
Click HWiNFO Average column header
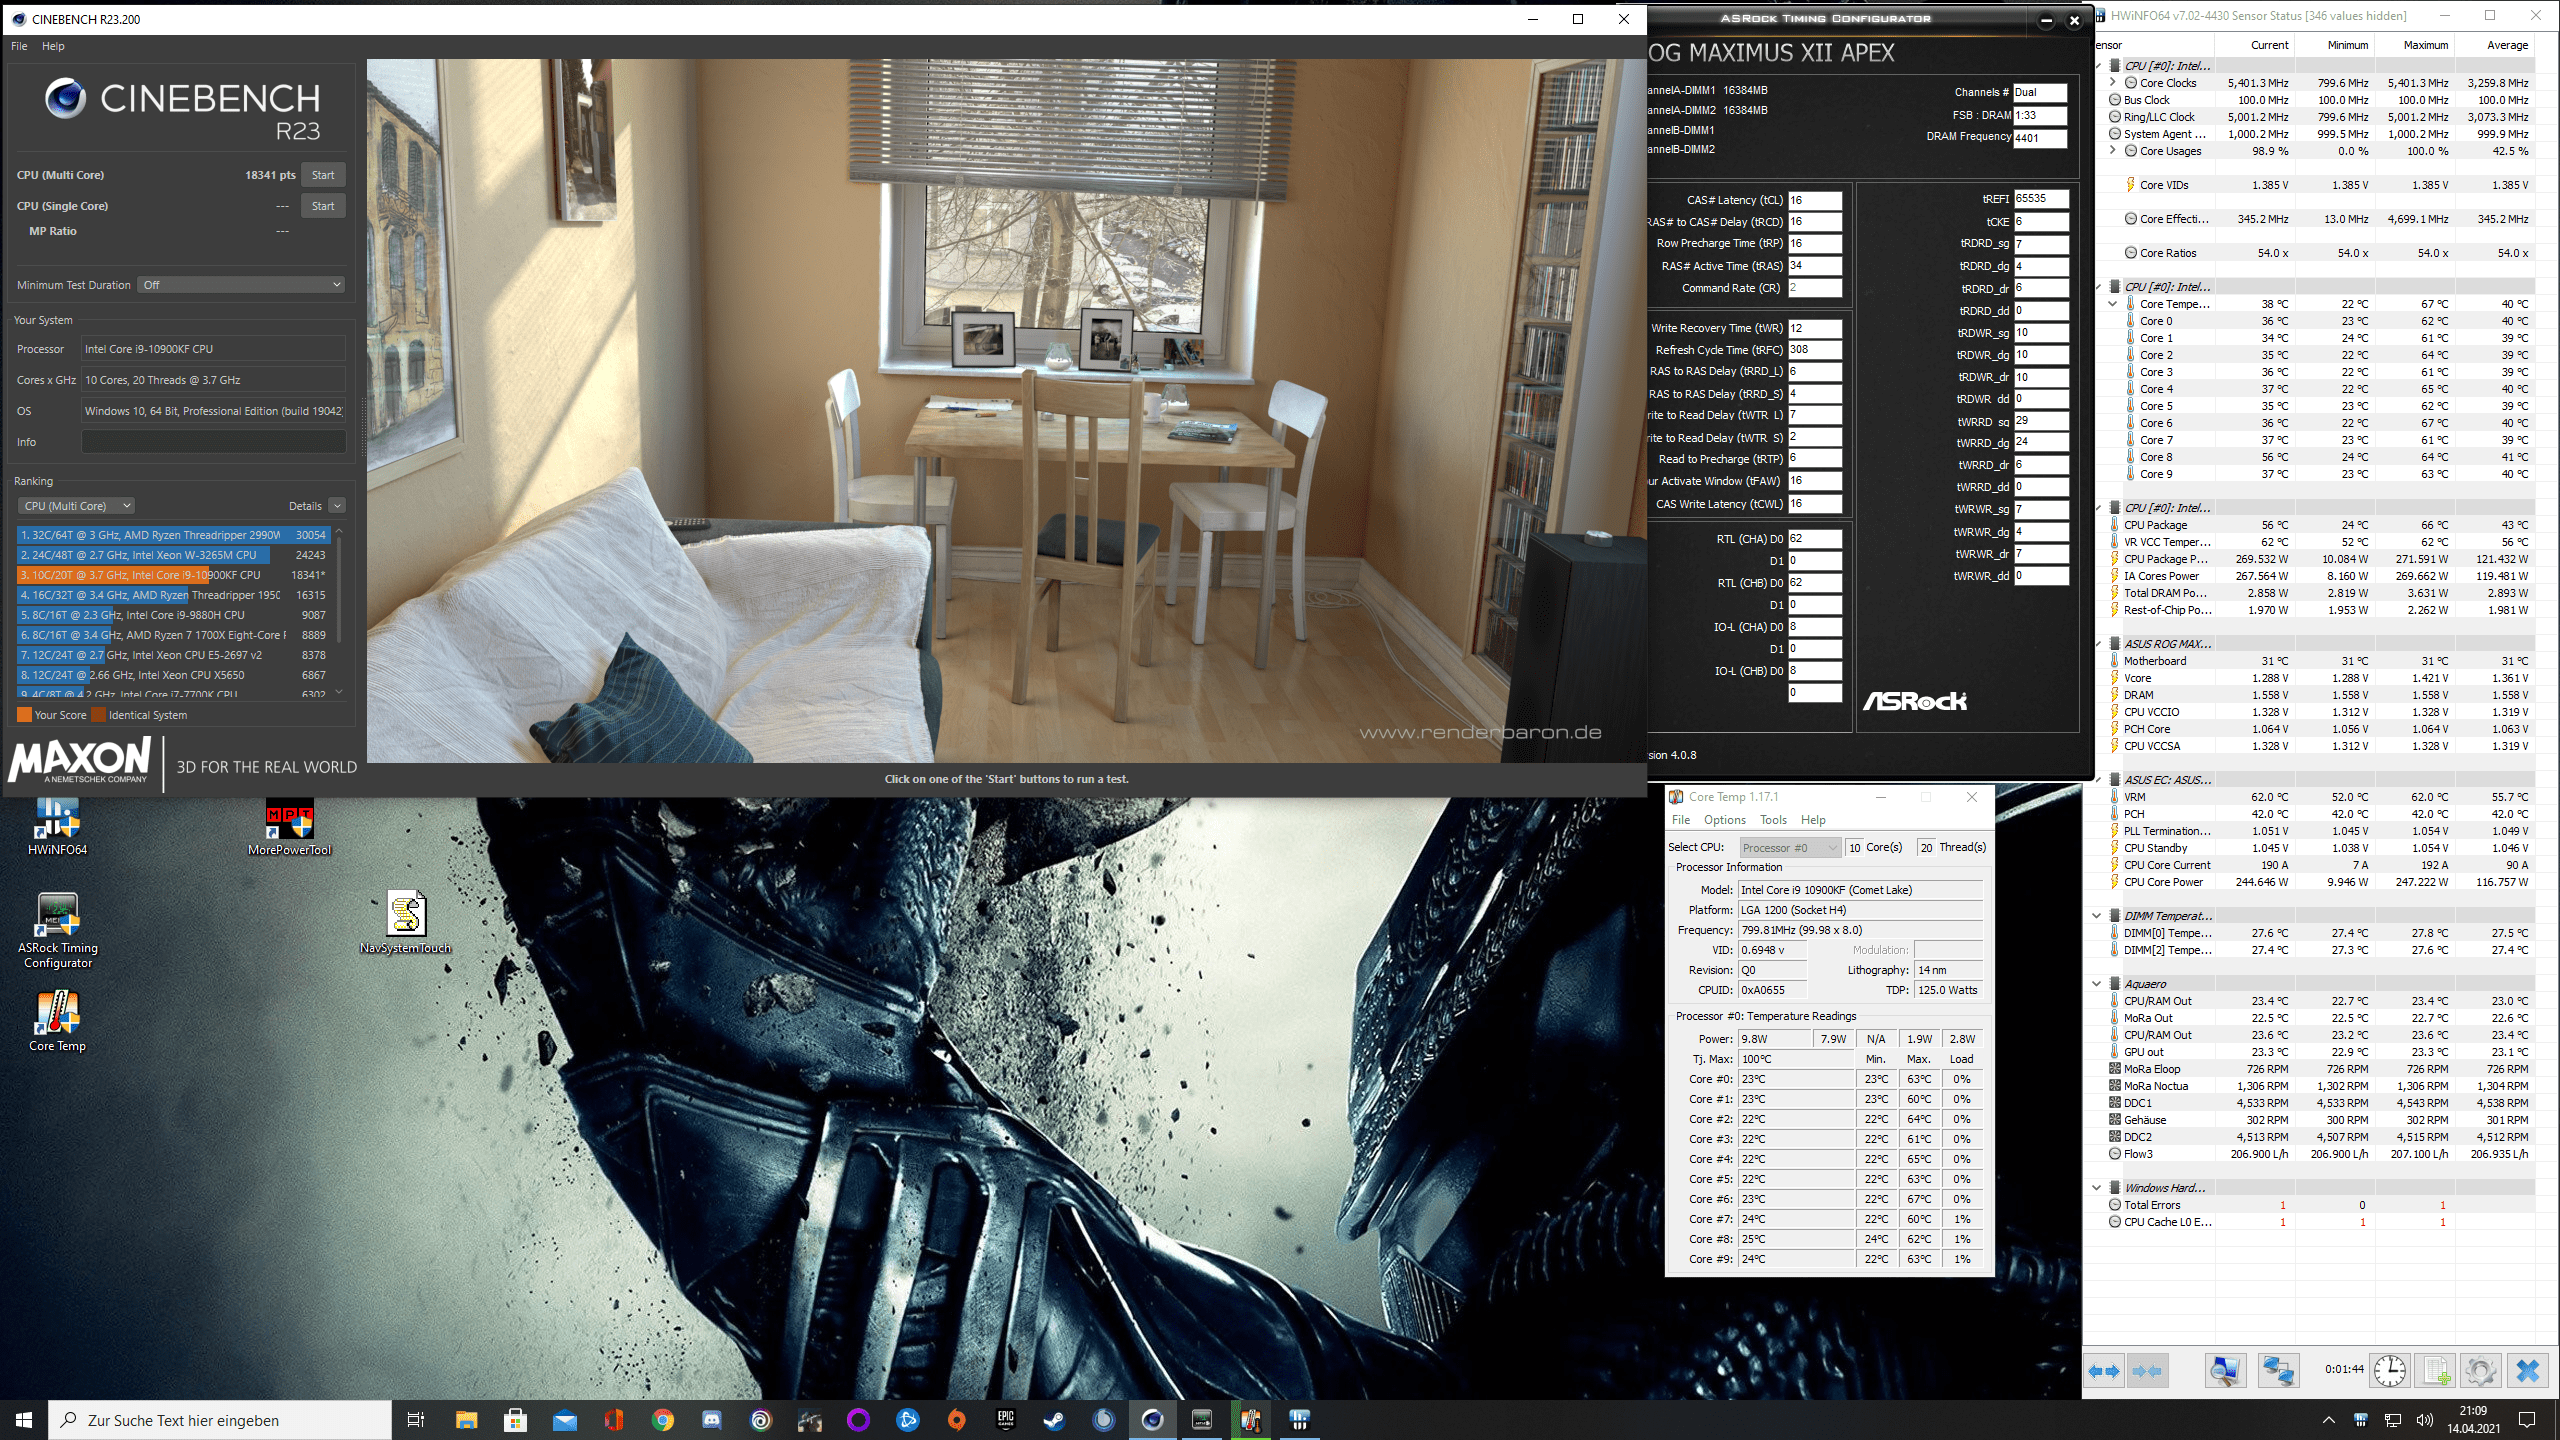click(2495, 45)
